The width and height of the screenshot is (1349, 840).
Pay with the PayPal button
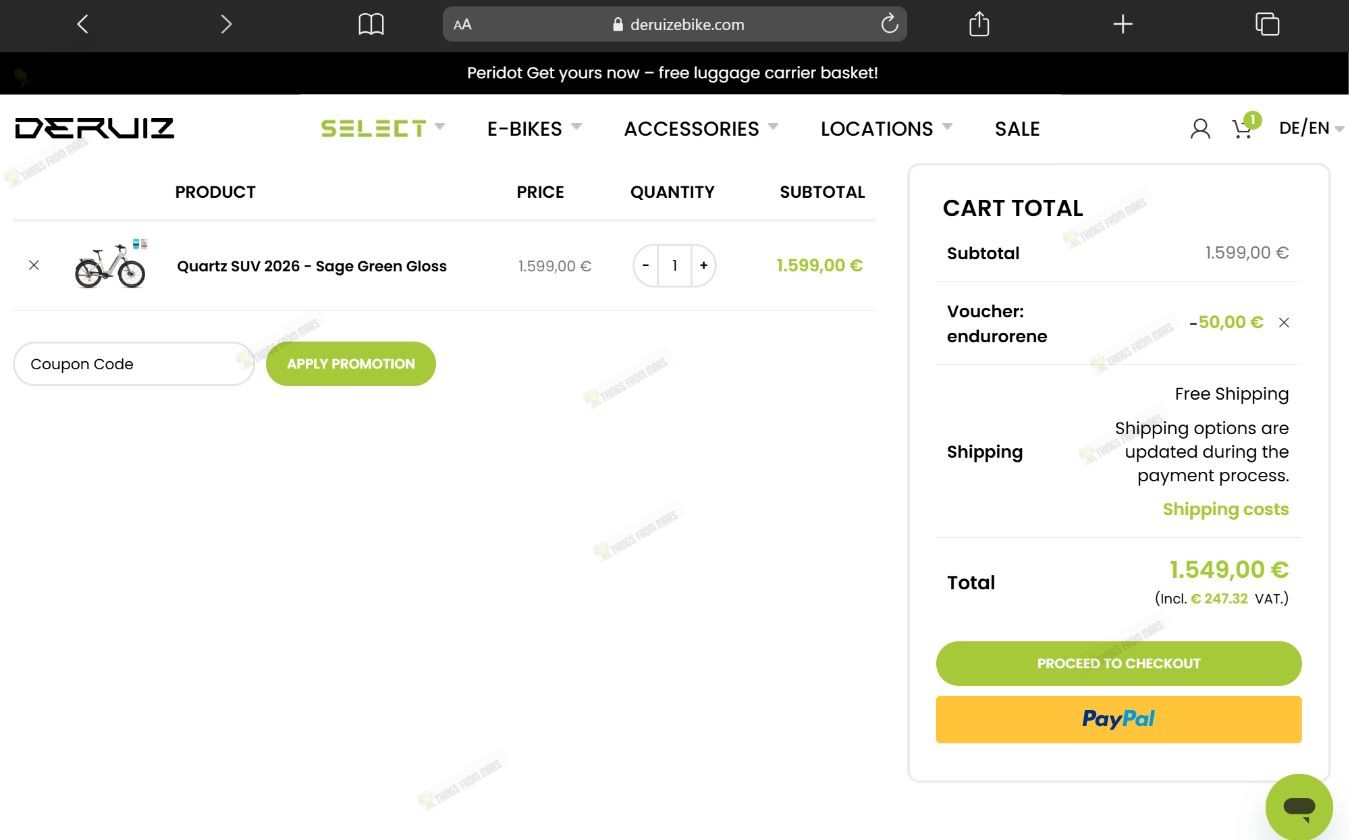(1119, 719)
